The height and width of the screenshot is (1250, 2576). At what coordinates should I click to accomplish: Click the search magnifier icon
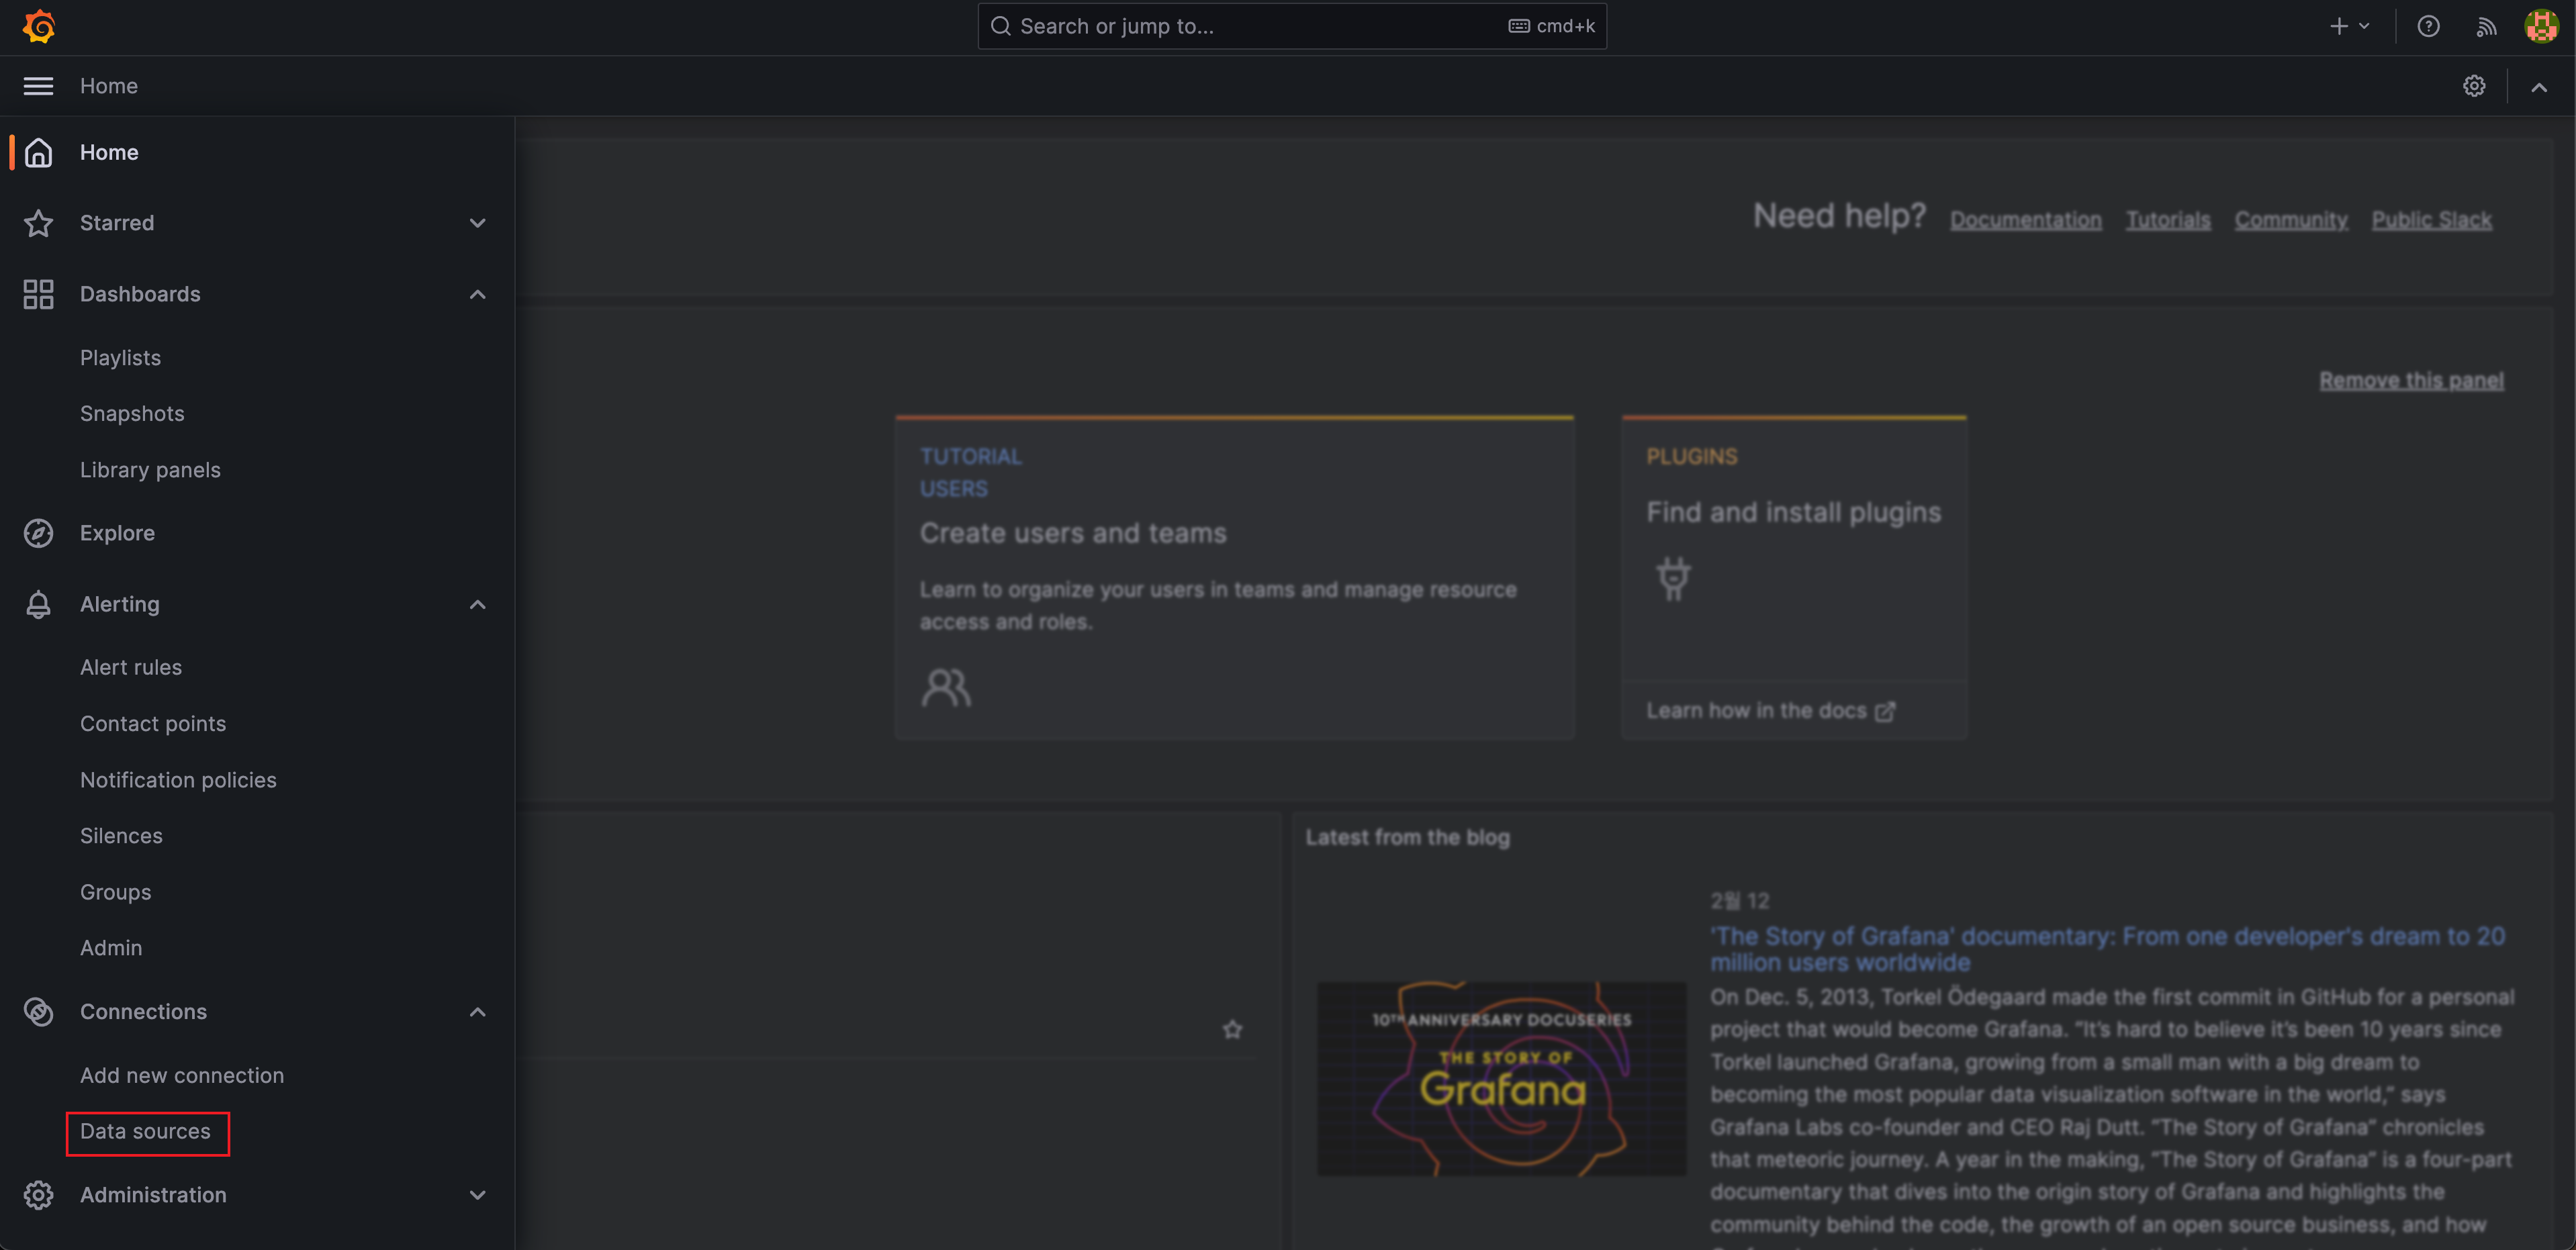pyautogui.click(x=1000, y=26)
